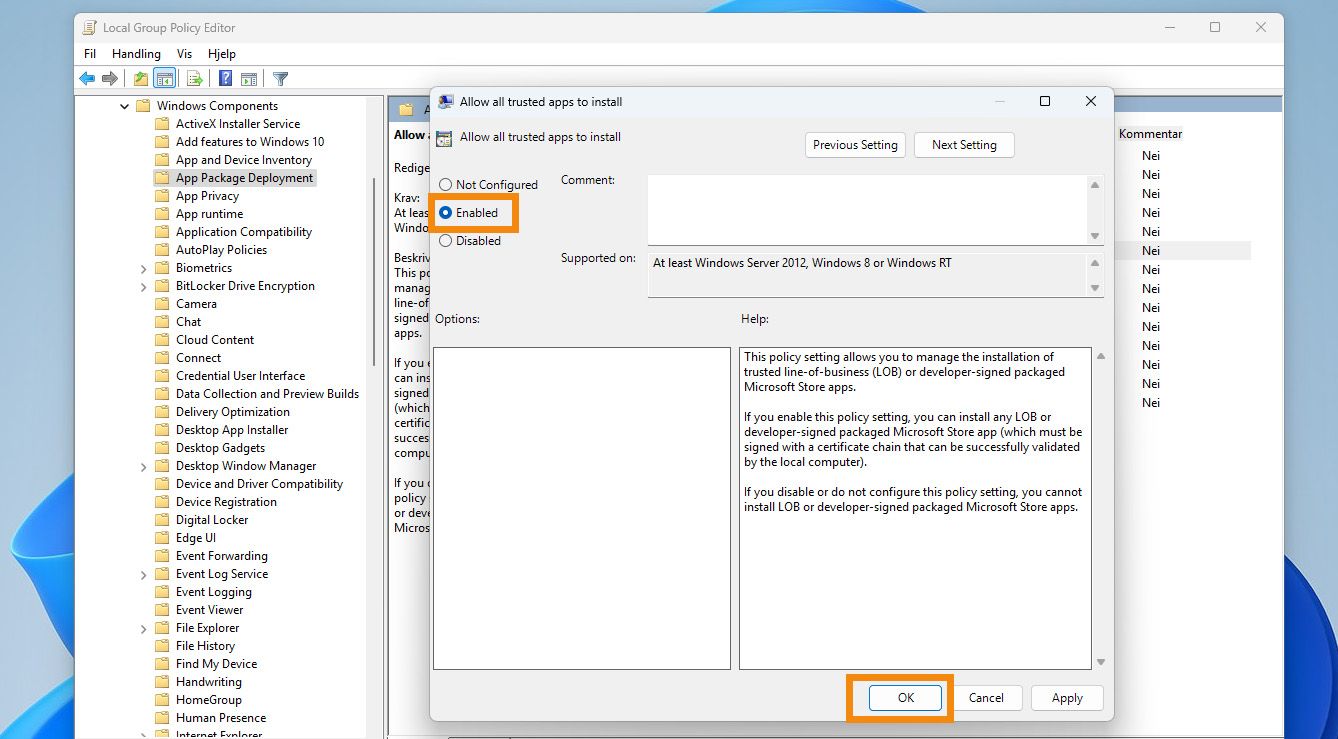Click the folder icon beside Event Viewer
This screenshot has width=1338, height=739.
pos(162,610)
